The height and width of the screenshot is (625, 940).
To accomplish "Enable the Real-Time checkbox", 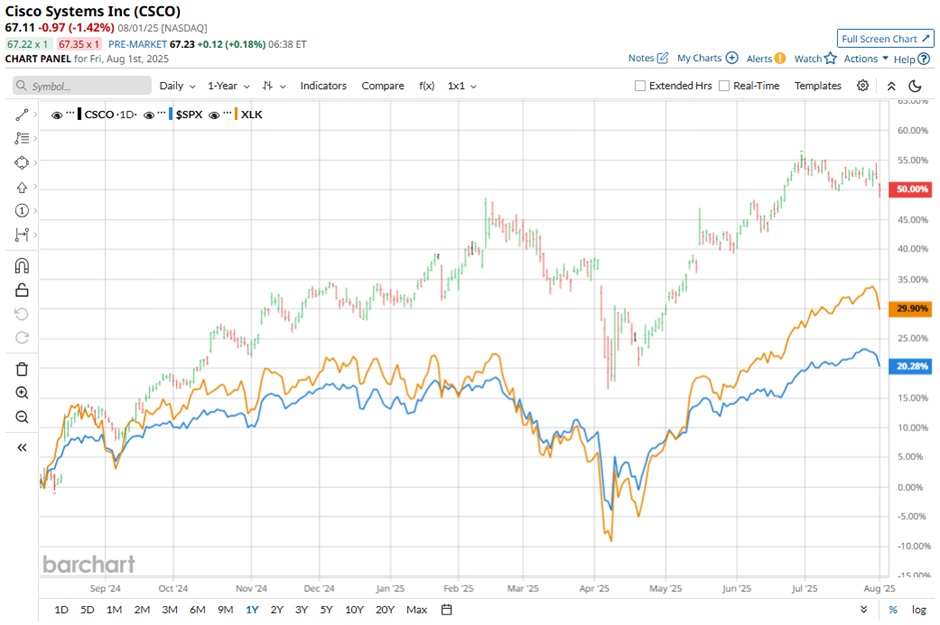I will click(724, 86).
